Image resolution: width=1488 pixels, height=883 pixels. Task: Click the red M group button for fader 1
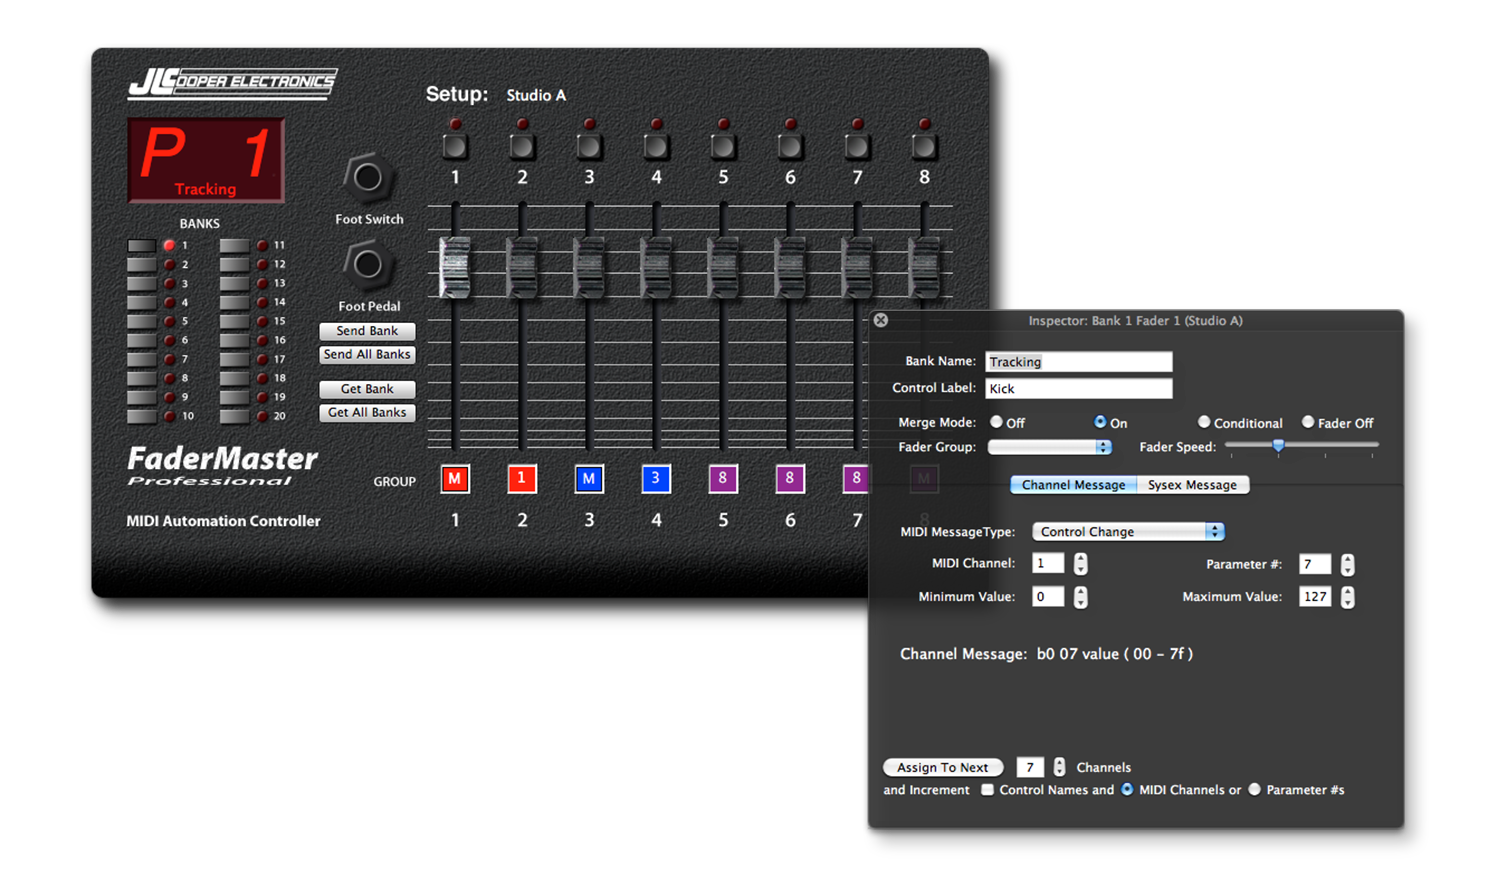pos(455,479)
